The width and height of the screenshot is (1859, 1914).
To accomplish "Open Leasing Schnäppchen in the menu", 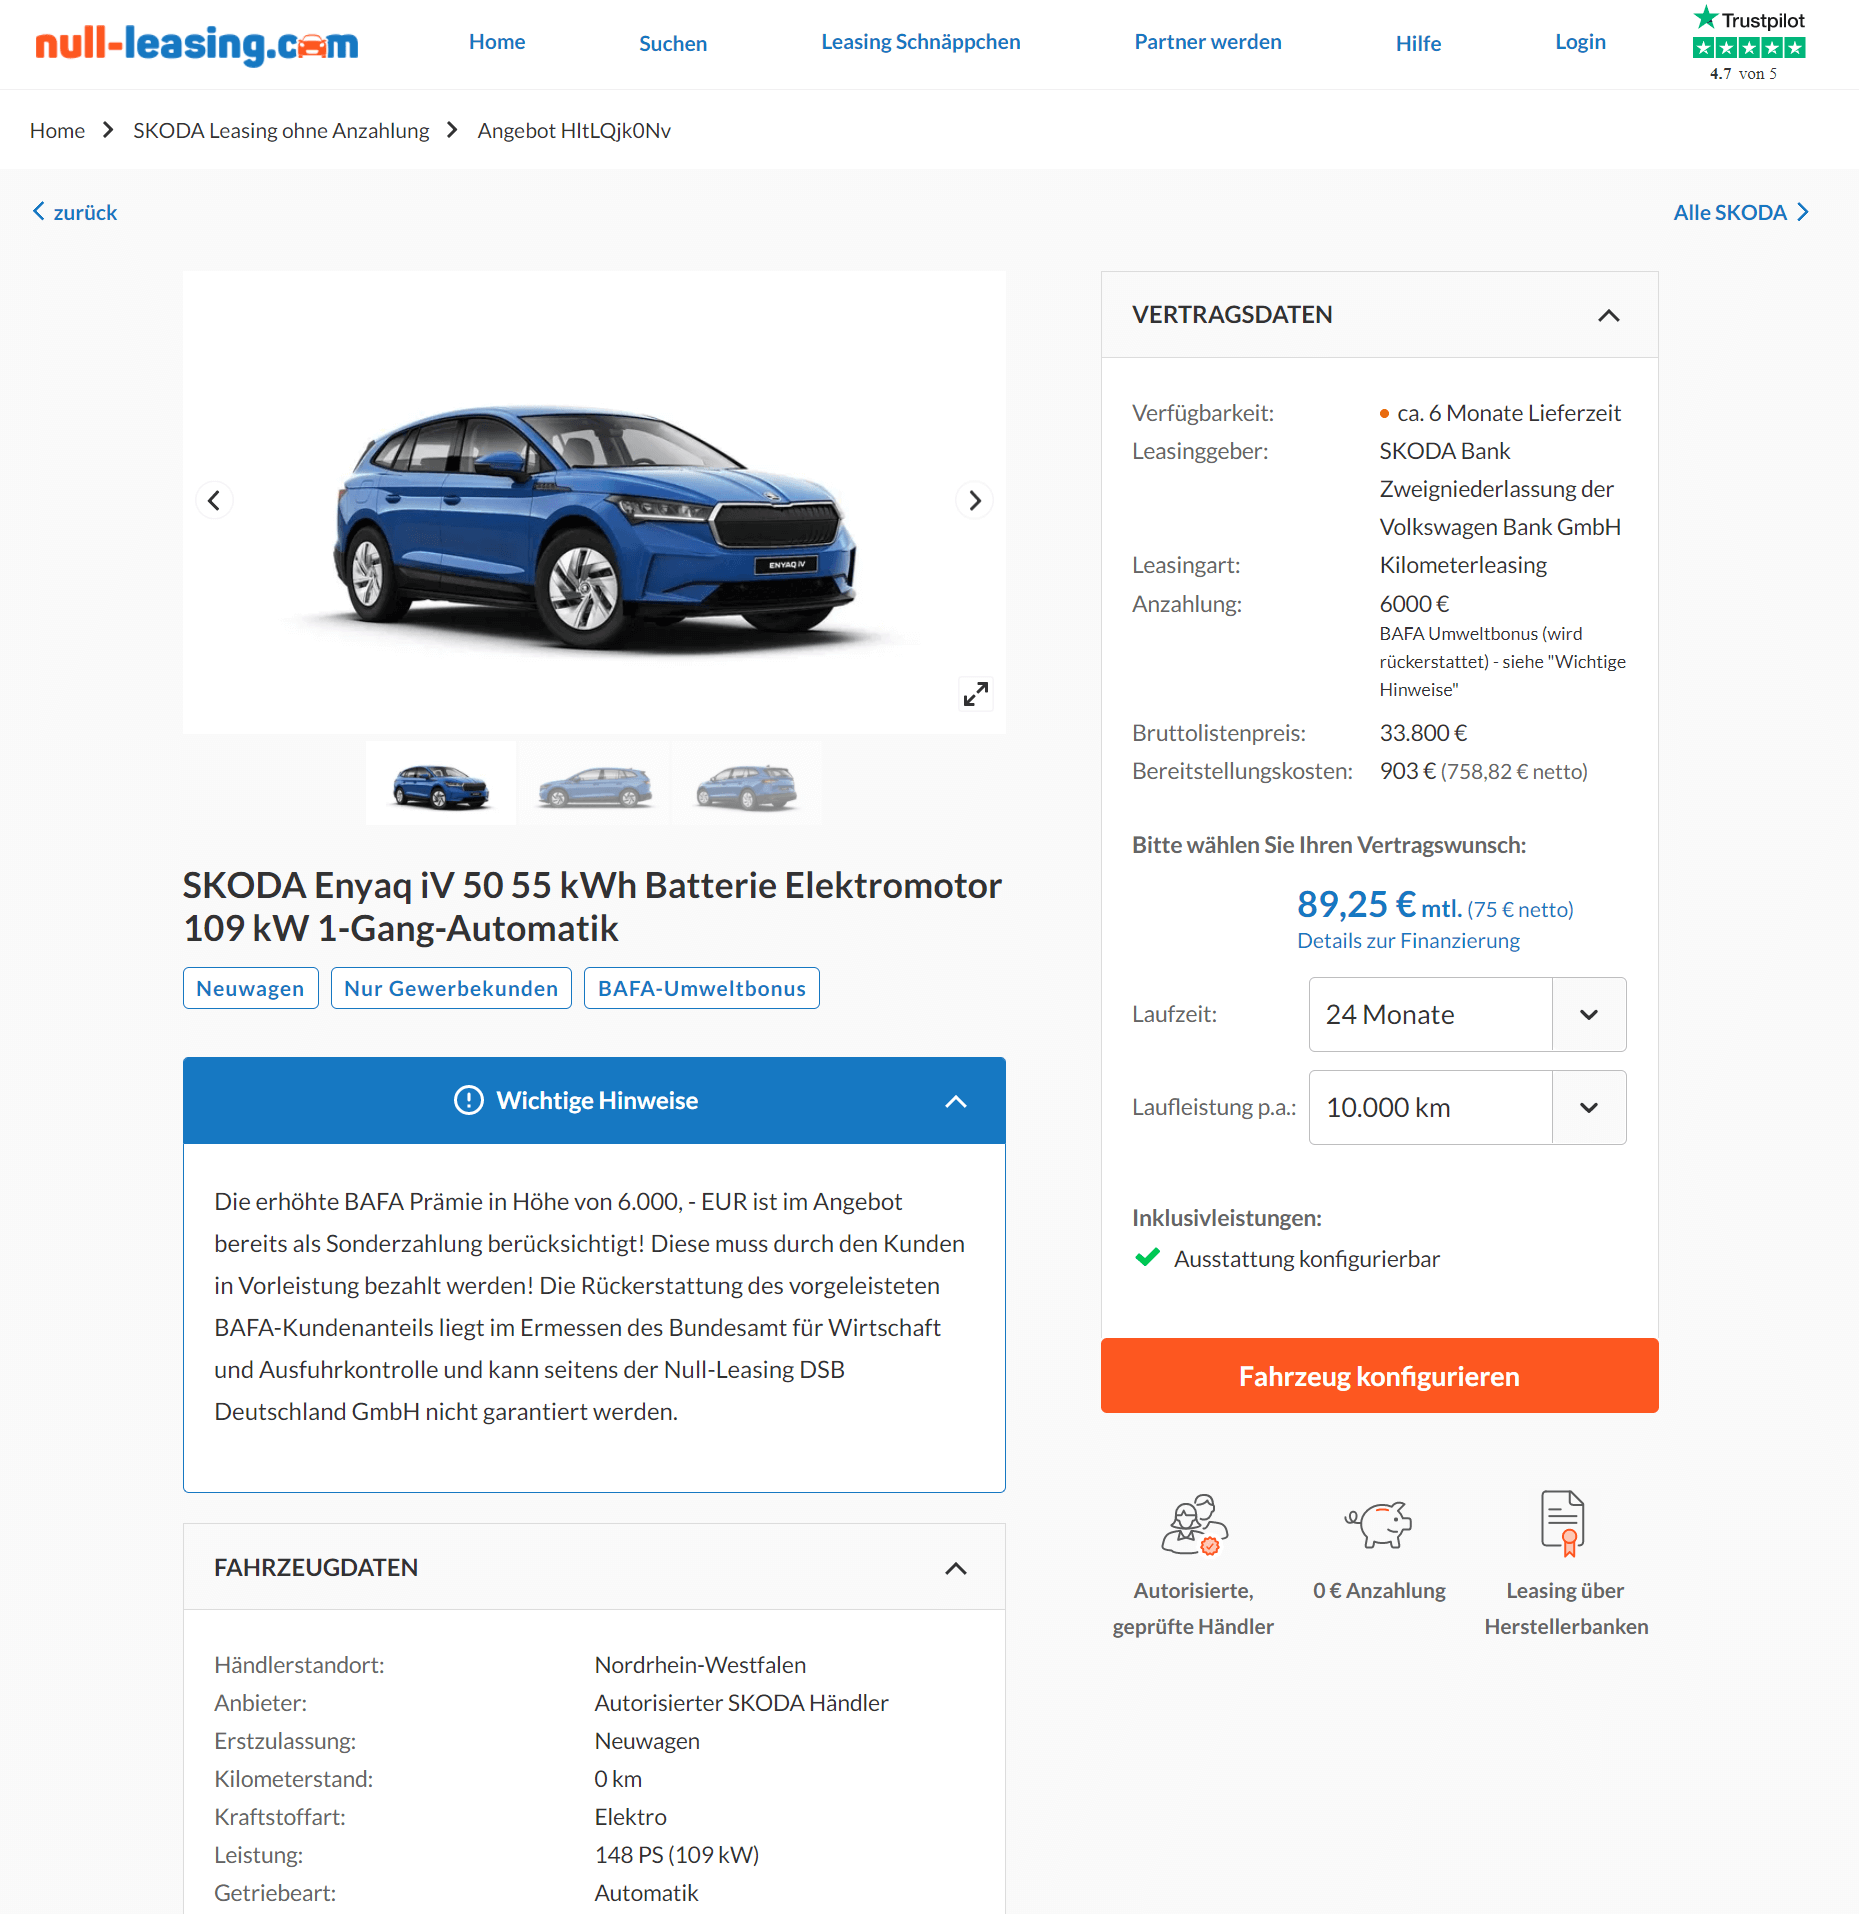I will [x=921, y=42].
